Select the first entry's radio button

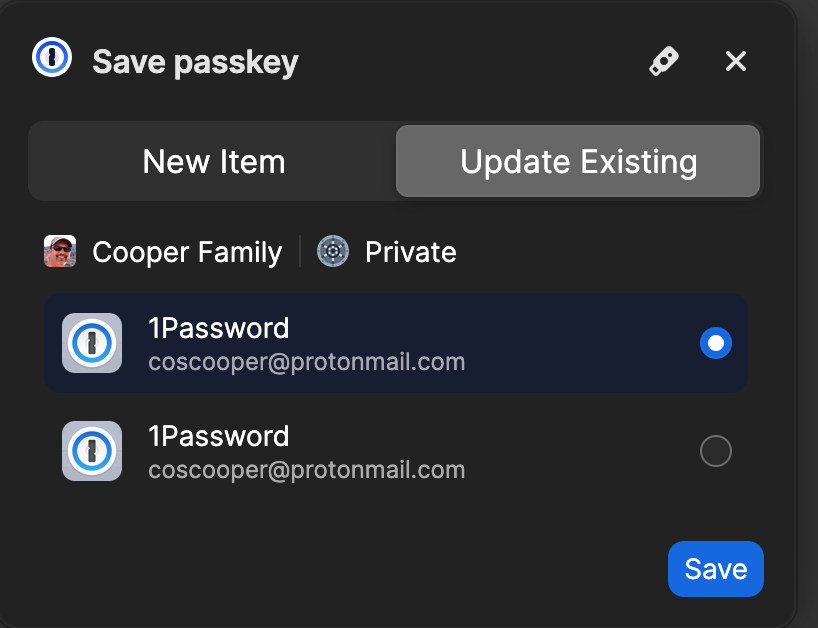pos(716,343)
